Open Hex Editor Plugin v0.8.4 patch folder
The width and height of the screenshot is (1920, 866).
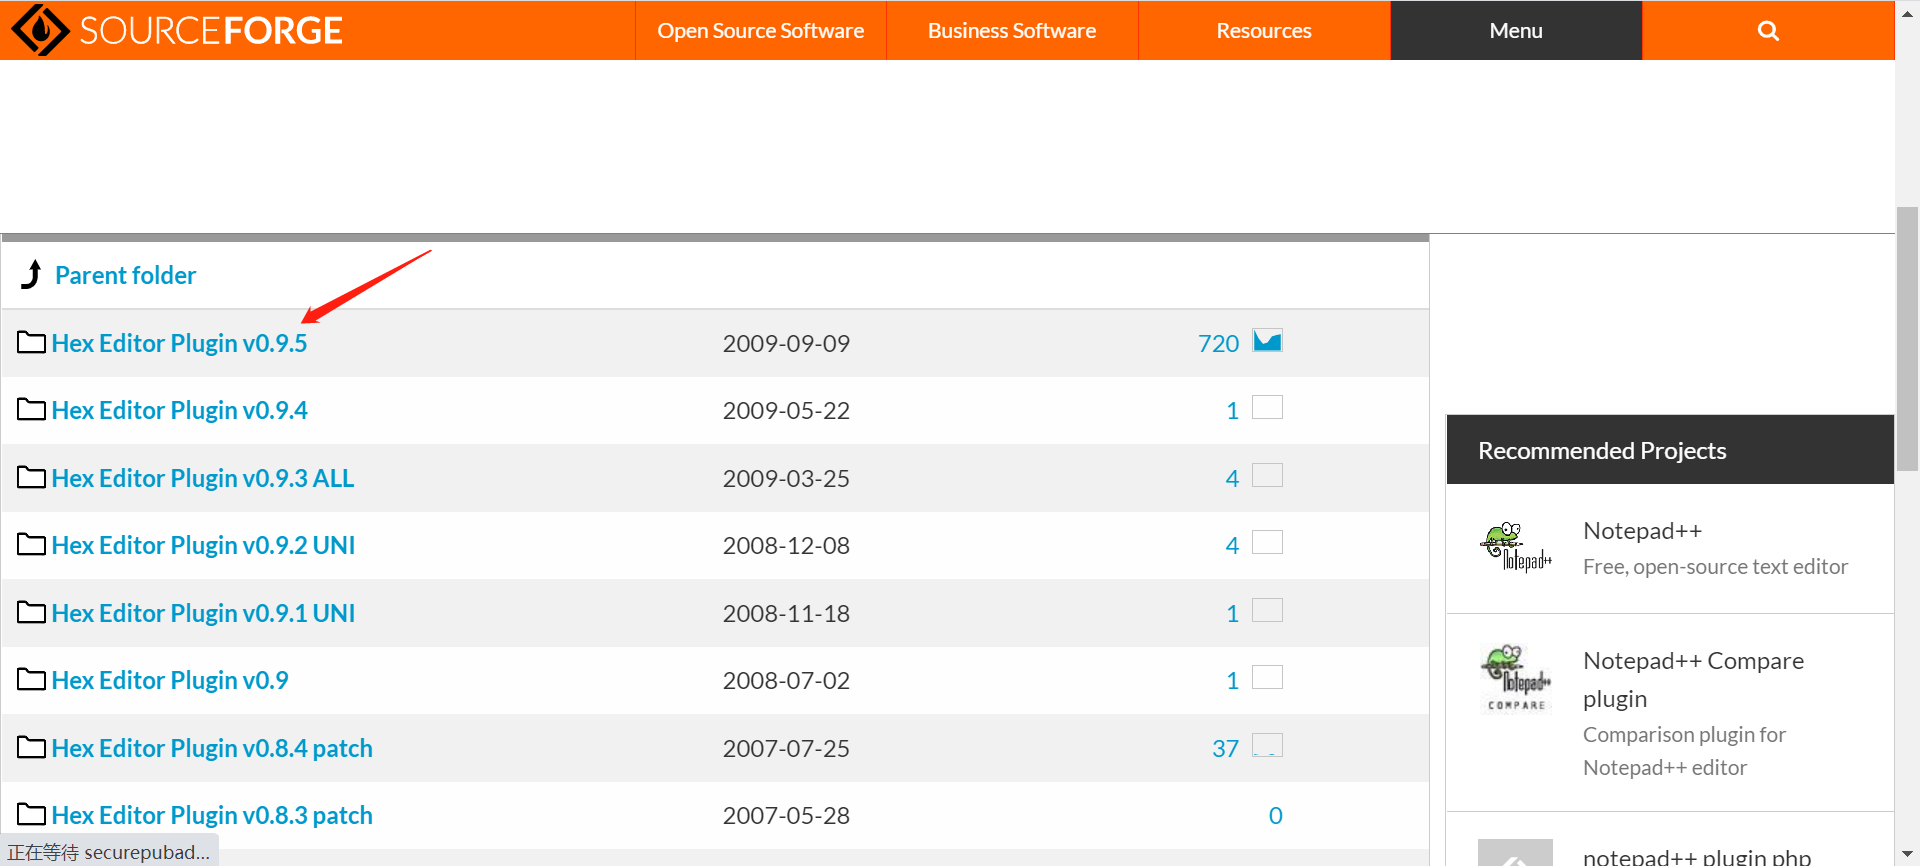coord(212,748)
